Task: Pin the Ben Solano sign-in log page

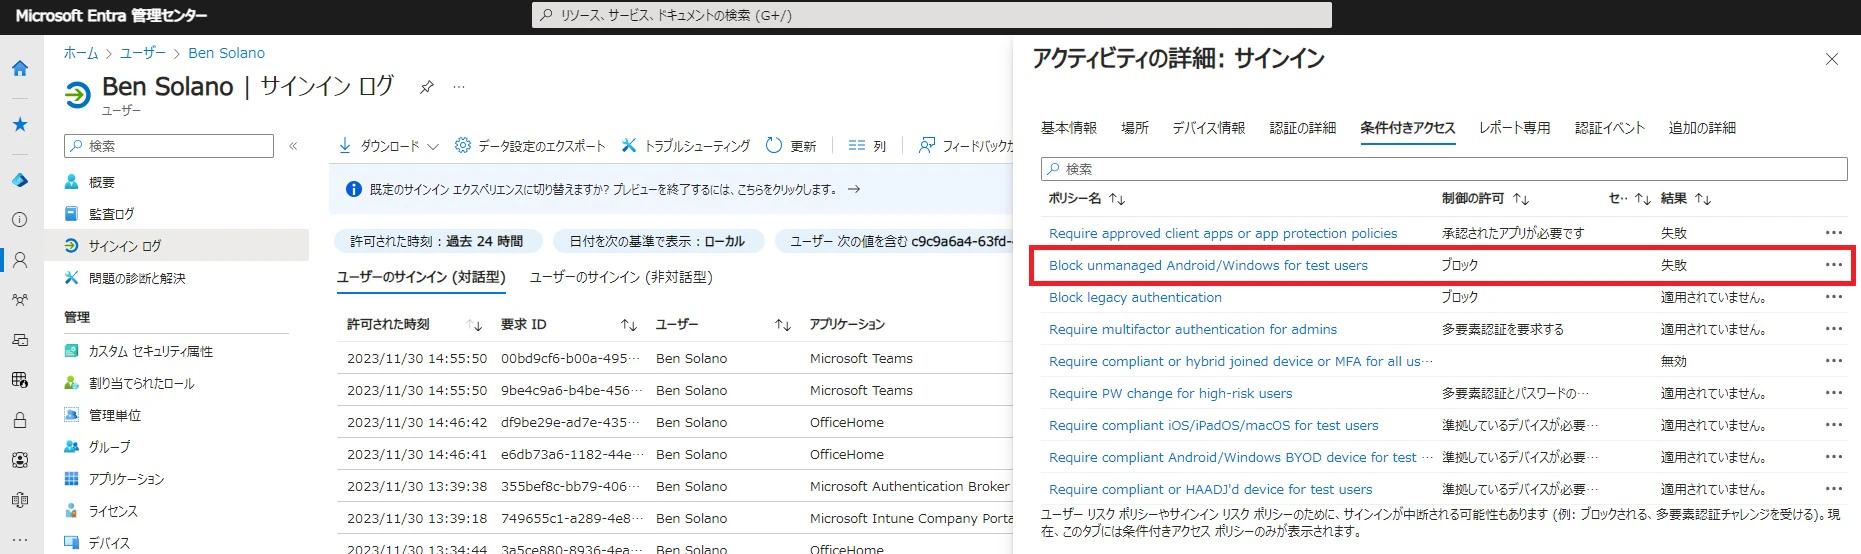Action: point(427,87)
